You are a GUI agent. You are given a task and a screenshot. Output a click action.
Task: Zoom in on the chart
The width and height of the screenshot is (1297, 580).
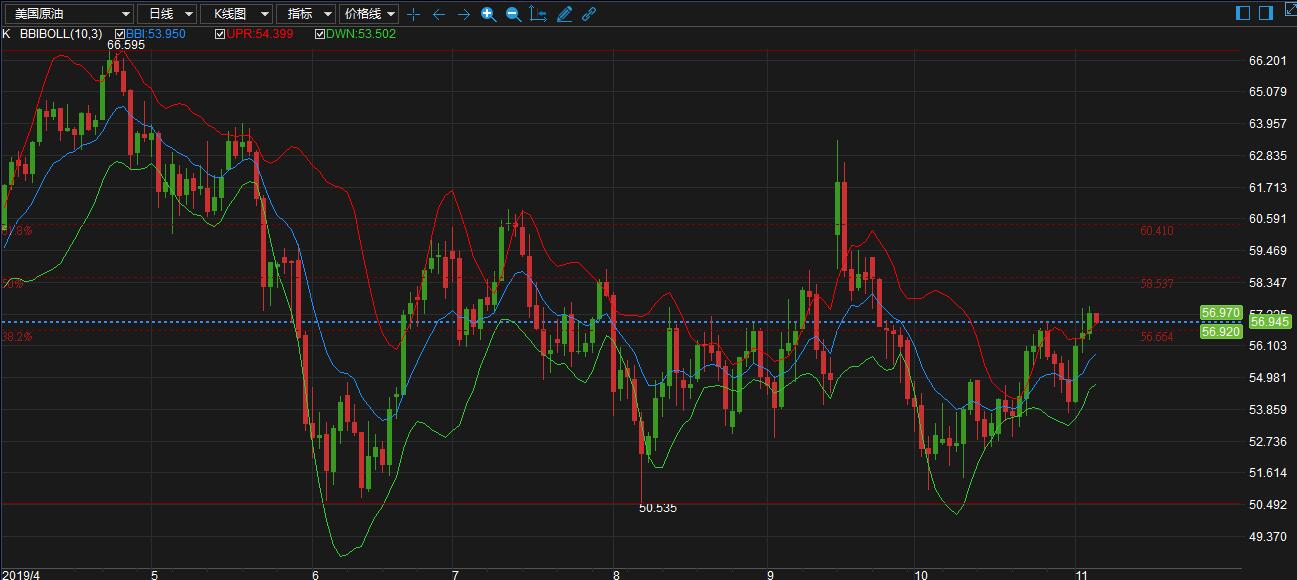pos(488,14)
